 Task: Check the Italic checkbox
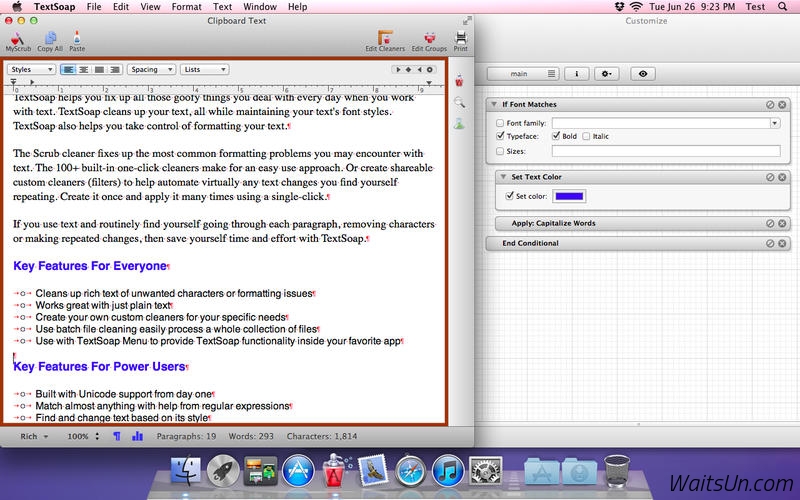pyautogui.click(x=586, y=136)
